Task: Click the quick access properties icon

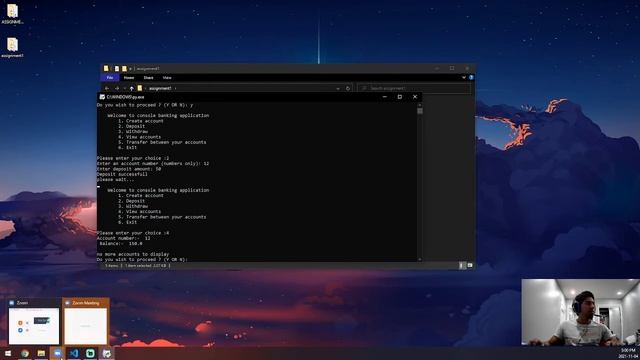Action: pyautogui.click(x=117, y=69)
